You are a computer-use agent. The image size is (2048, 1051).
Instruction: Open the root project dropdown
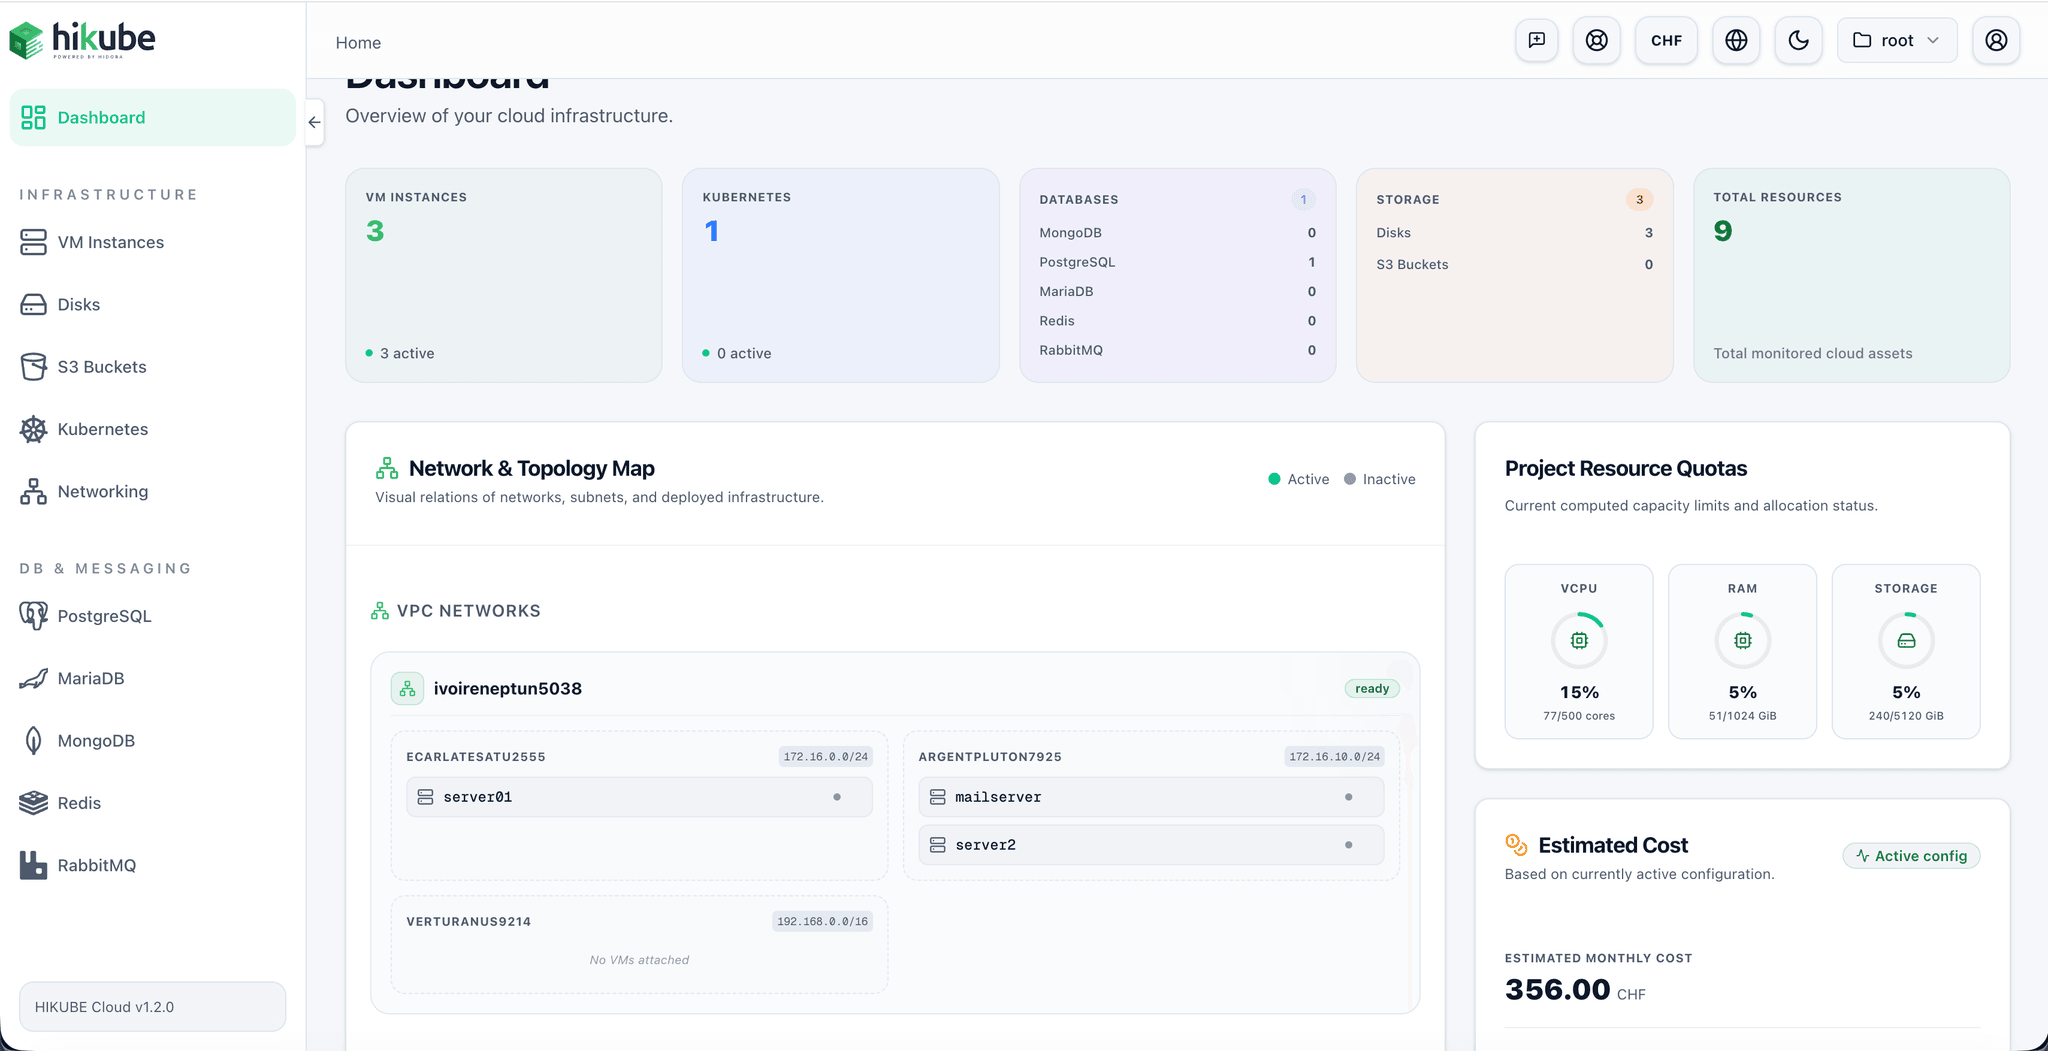[1897, 40]
